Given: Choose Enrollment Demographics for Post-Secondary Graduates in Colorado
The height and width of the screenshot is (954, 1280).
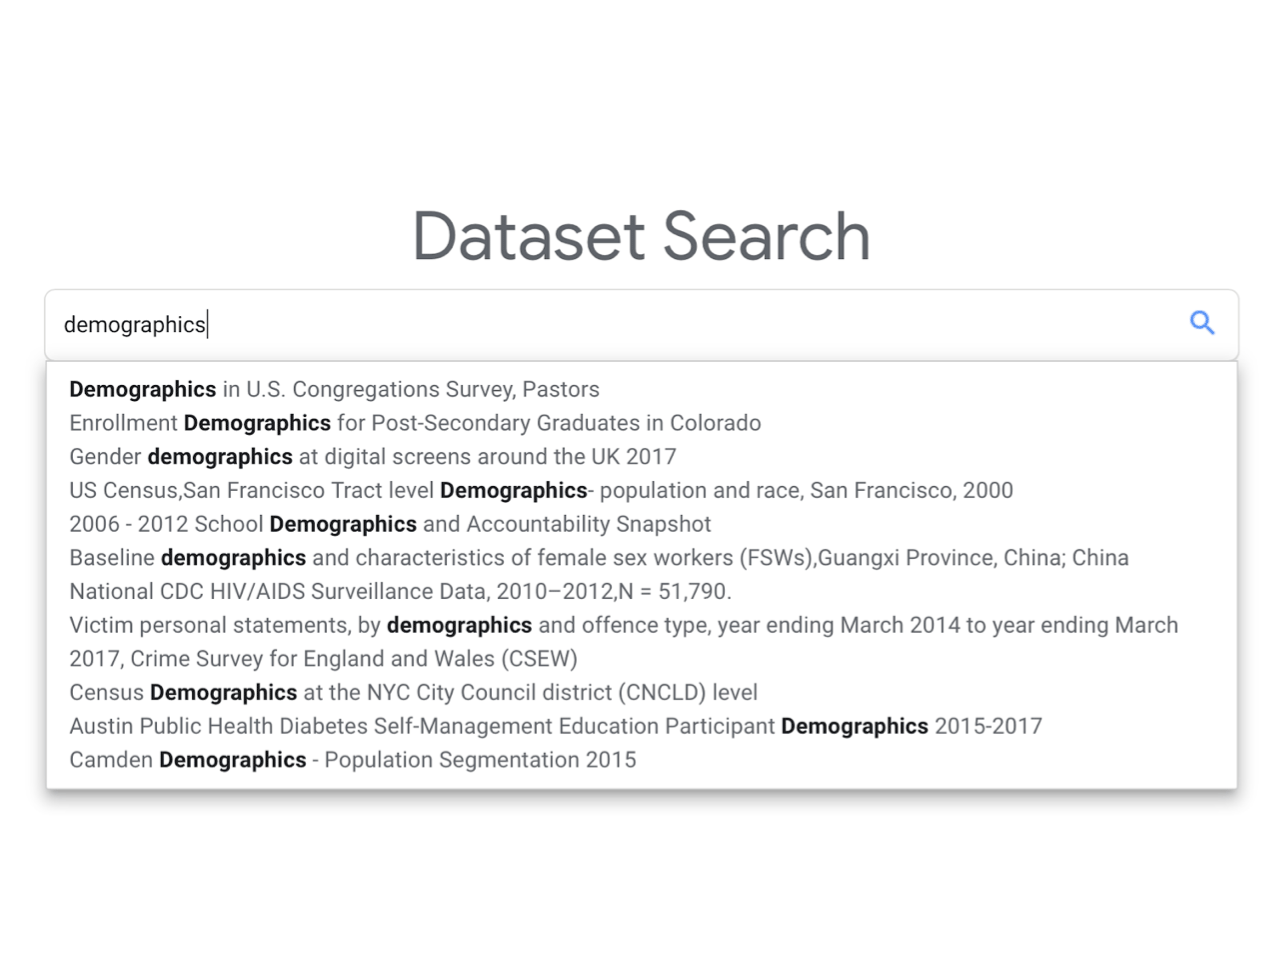Looking at the screenshot, I should [415, 423].
